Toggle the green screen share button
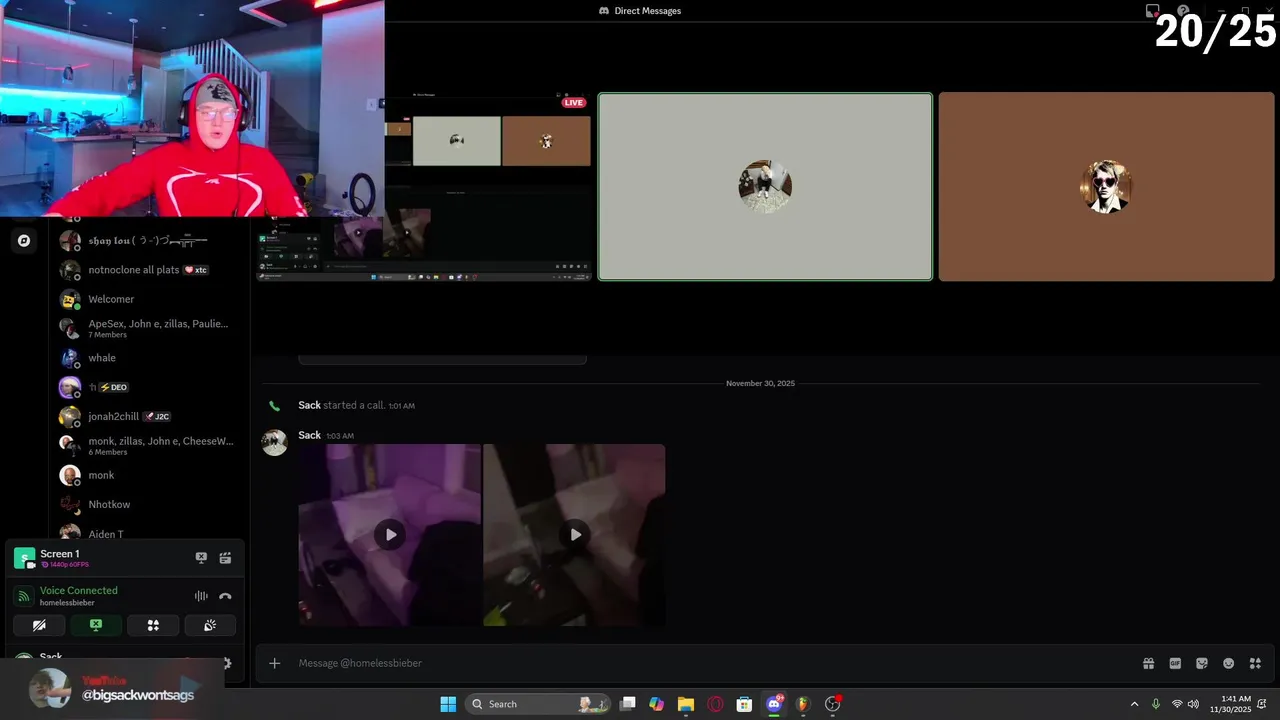The image size is (1280, 720). [96, 625]
